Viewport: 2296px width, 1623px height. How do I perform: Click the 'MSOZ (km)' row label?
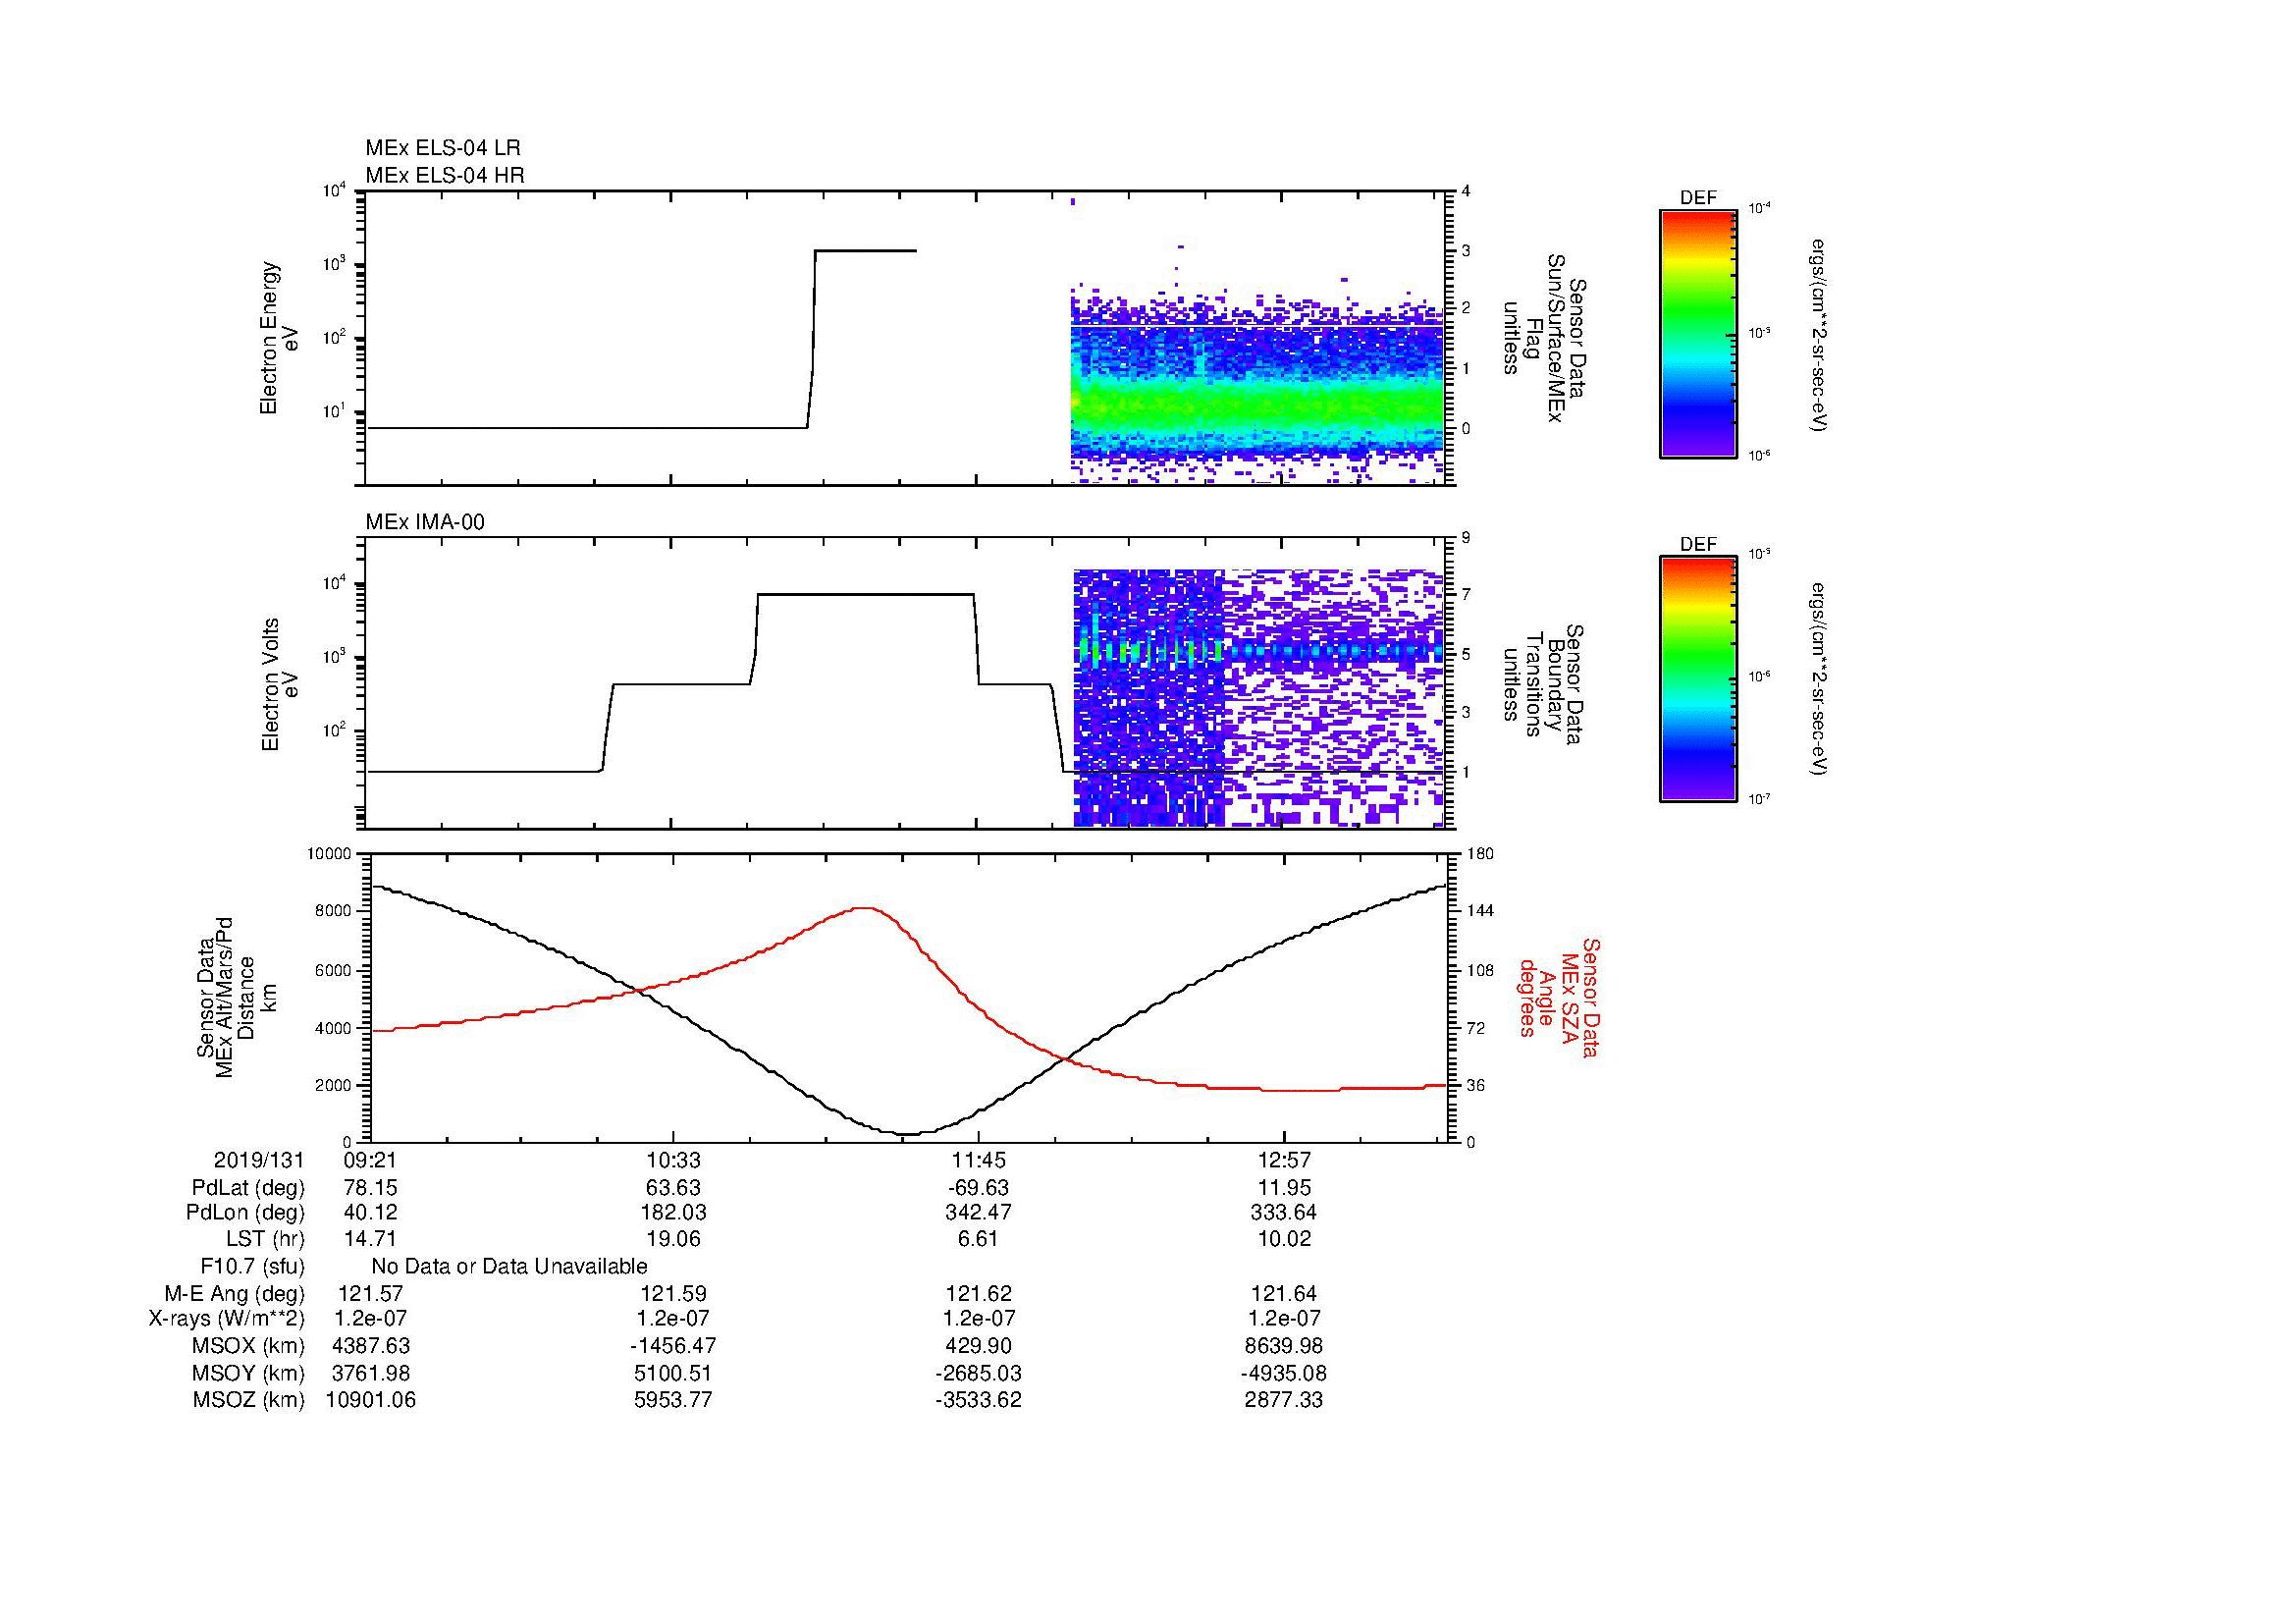pyautogui.click(x=248, y=1401)
